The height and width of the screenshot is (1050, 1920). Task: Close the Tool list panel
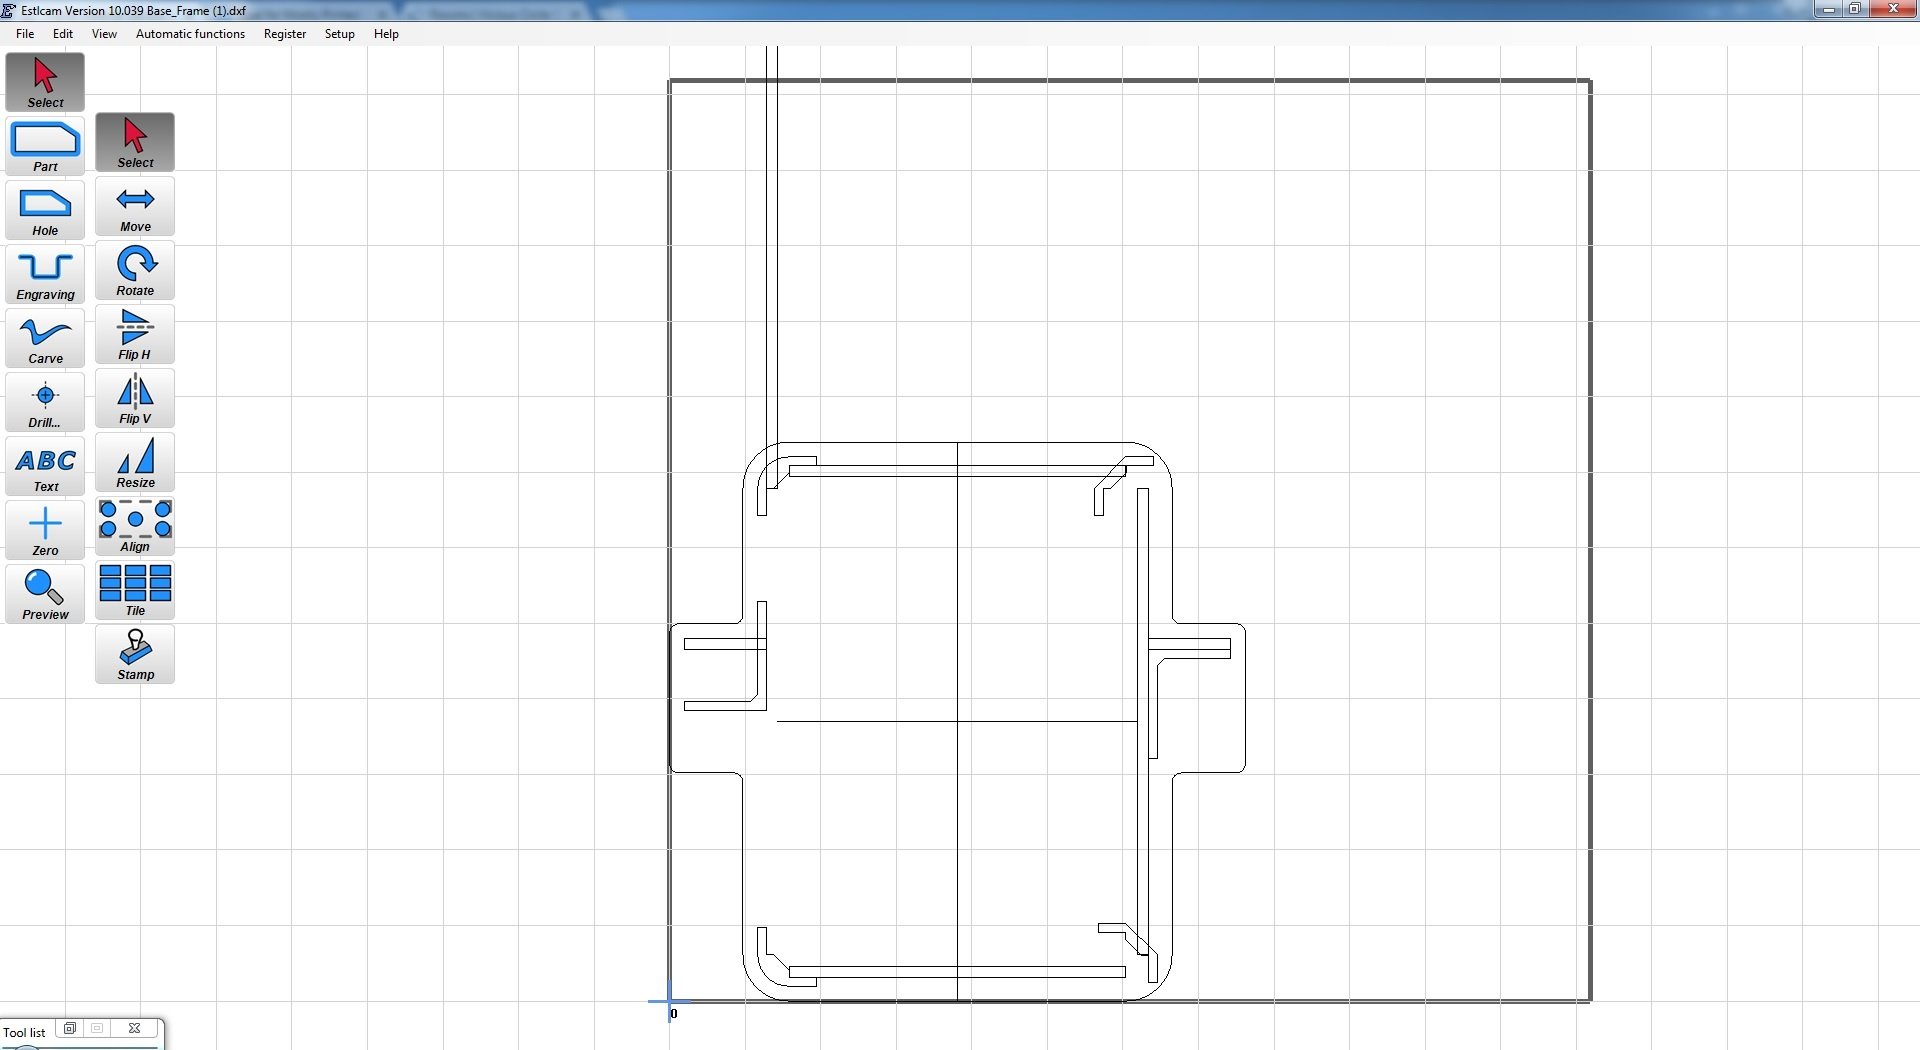pyautogui.click(x=134, y=1028)
